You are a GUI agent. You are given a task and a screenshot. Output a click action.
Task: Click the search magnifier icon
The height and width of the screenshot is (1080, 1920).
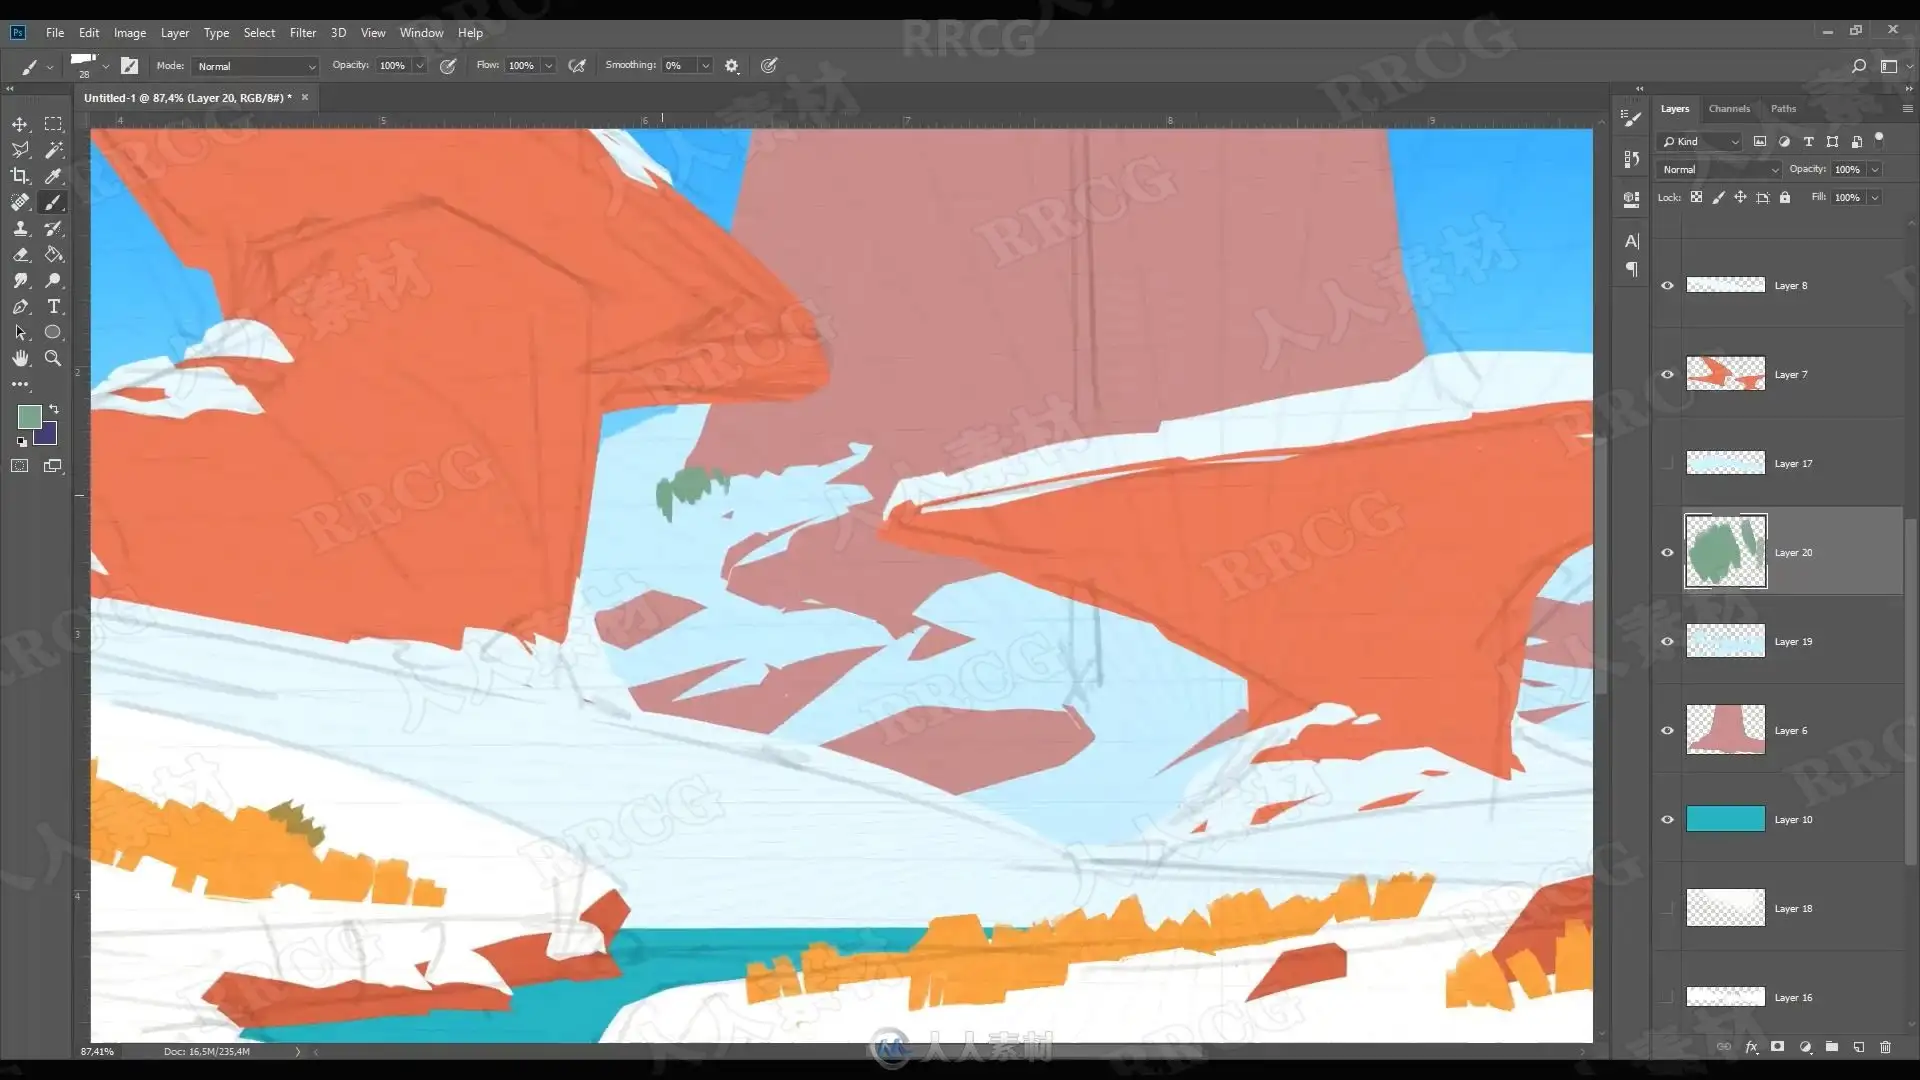tap(1858, 66)
